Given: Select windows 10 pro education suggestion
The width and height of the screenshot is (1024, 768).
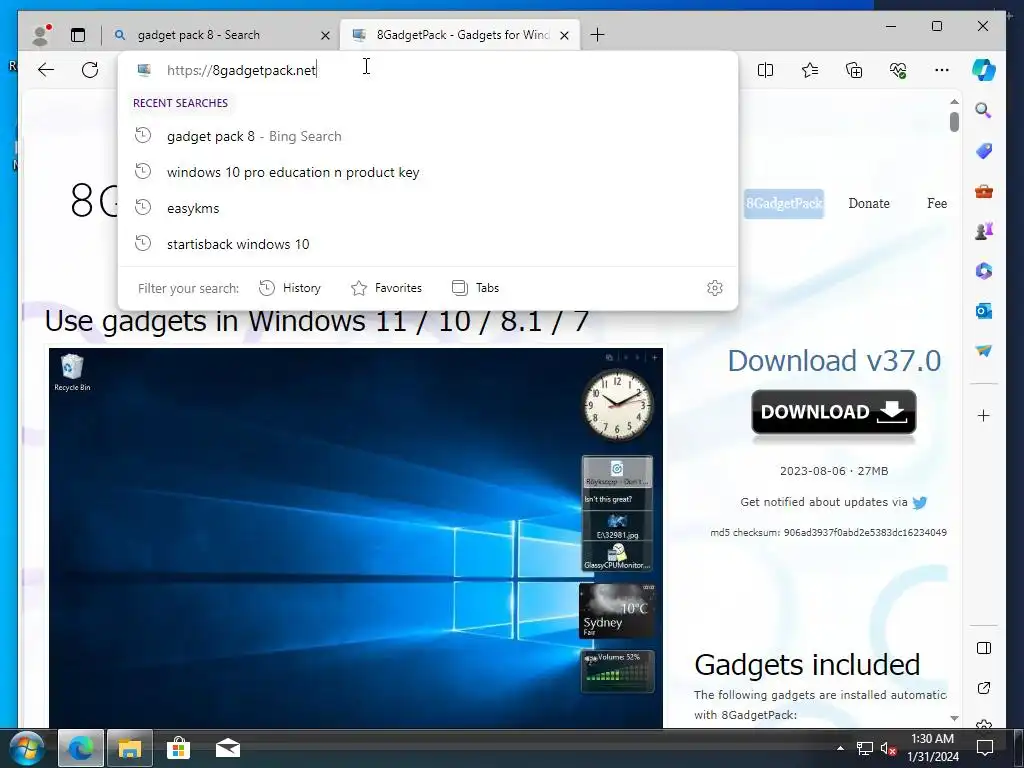Looking at the screenshot, I should click(428, 172).
